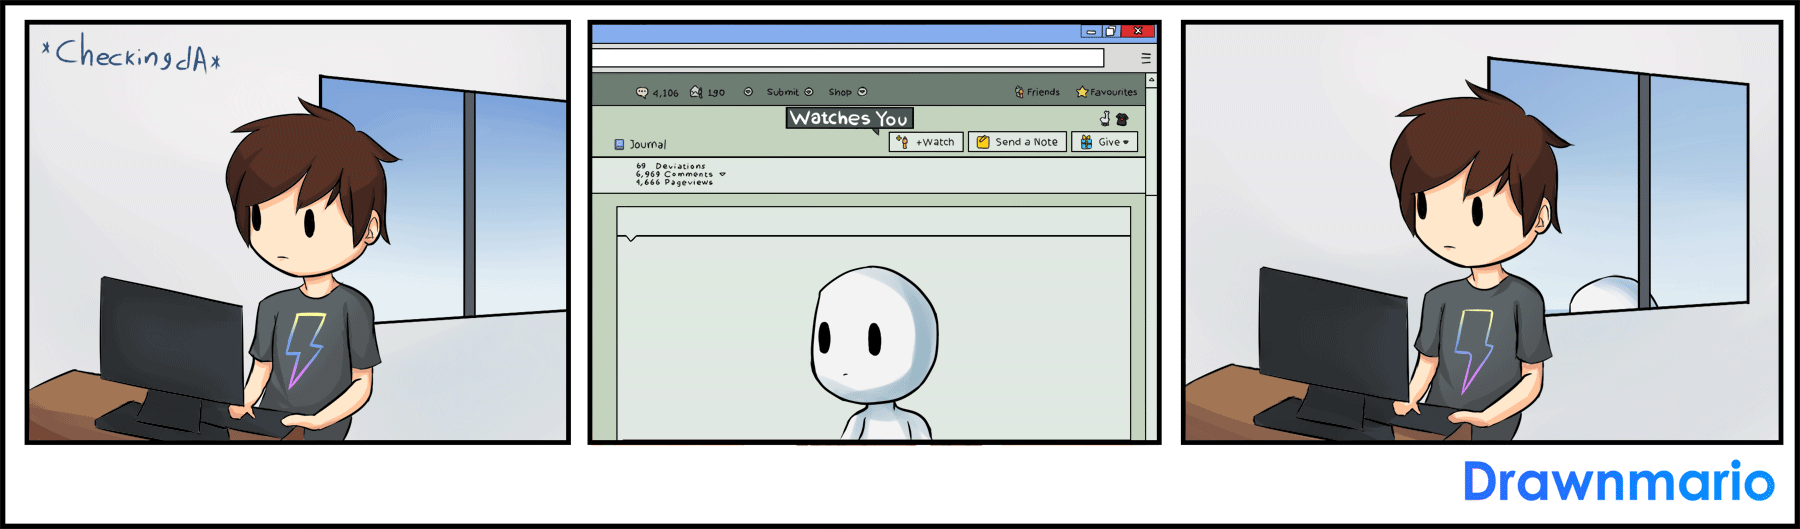
Task: Minimize the drawn browser window
Action: pyautogui.click(x=1090, y=32)
